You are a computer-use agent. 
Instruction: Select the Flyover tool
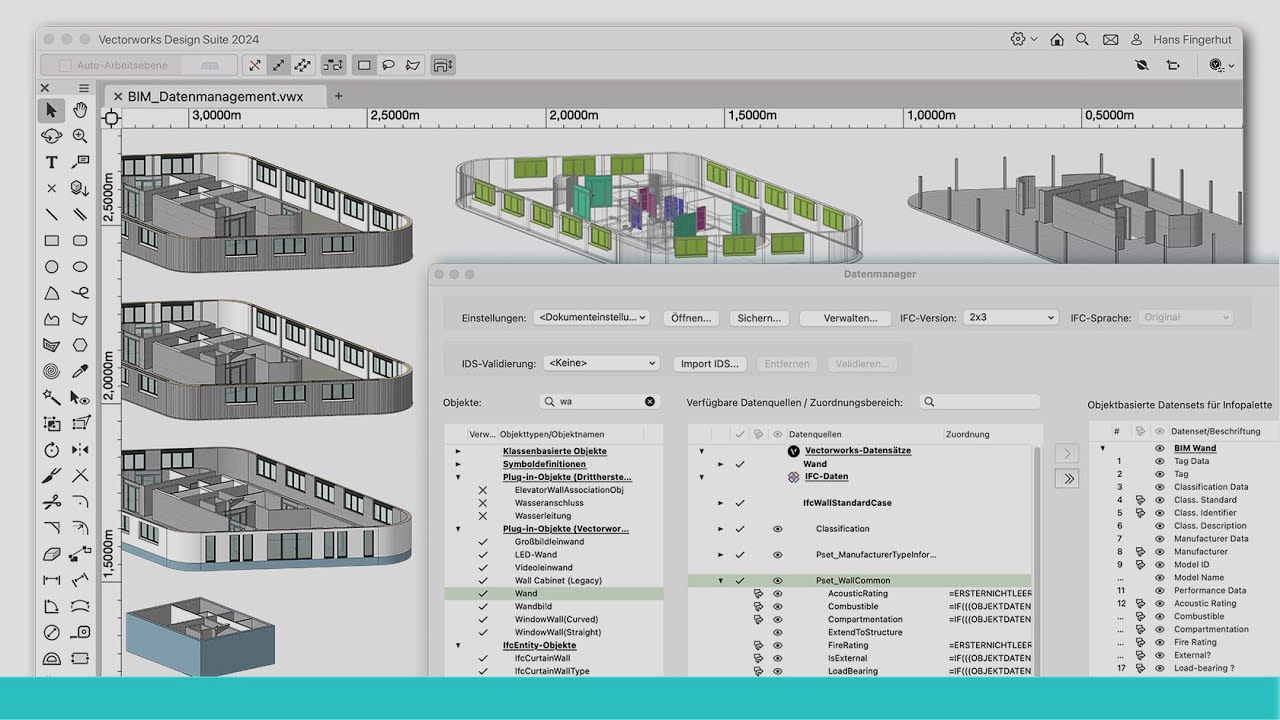(x=51, y=136)
